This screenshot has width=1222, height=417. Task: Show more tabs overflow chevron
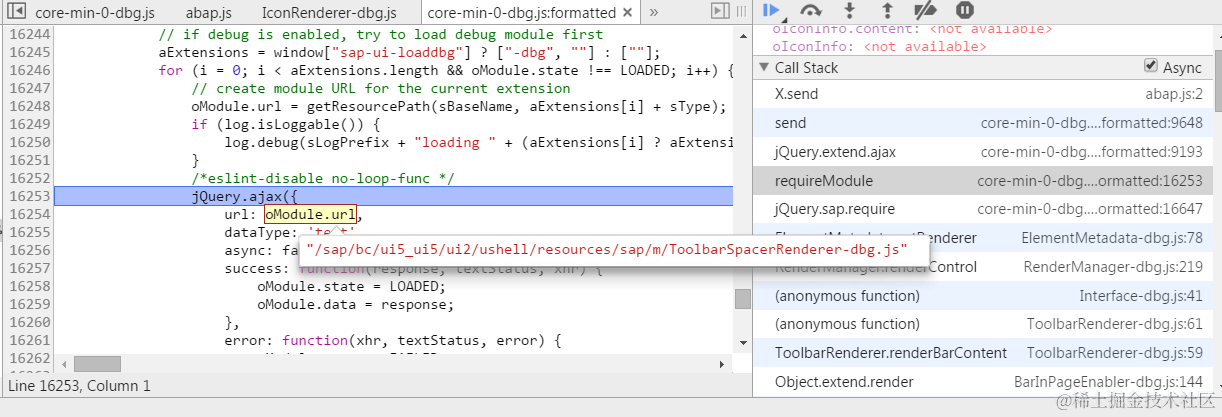point(654,13)
